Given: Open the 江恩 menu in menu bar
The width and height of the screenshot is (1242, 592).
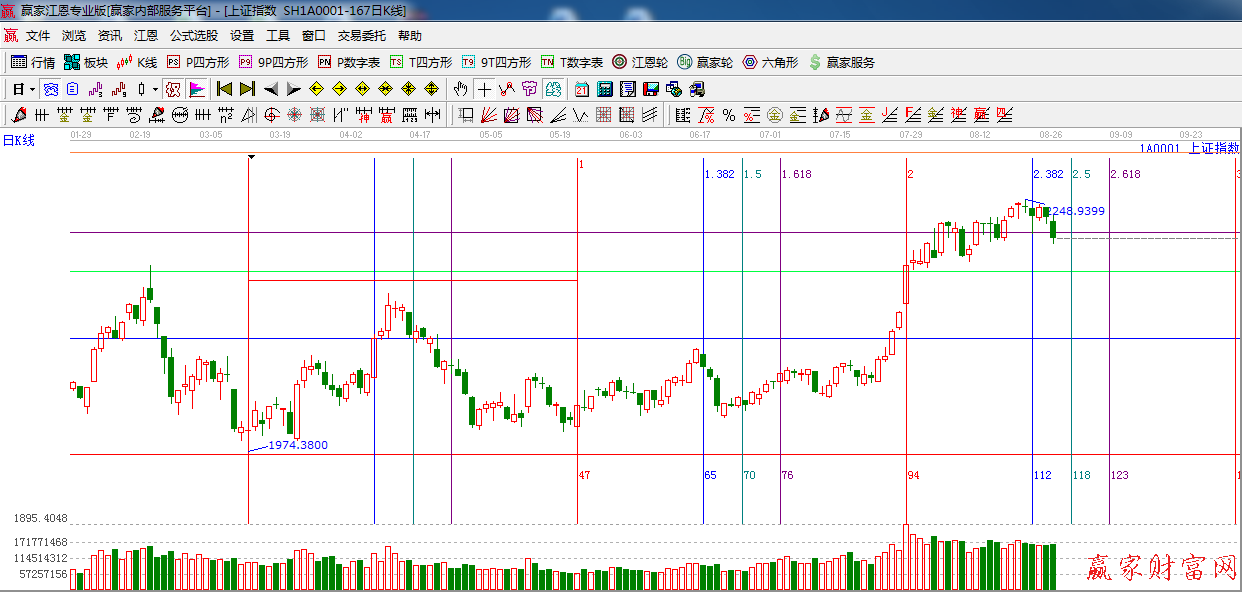Looking at the screenshot, I should point(146,36).
